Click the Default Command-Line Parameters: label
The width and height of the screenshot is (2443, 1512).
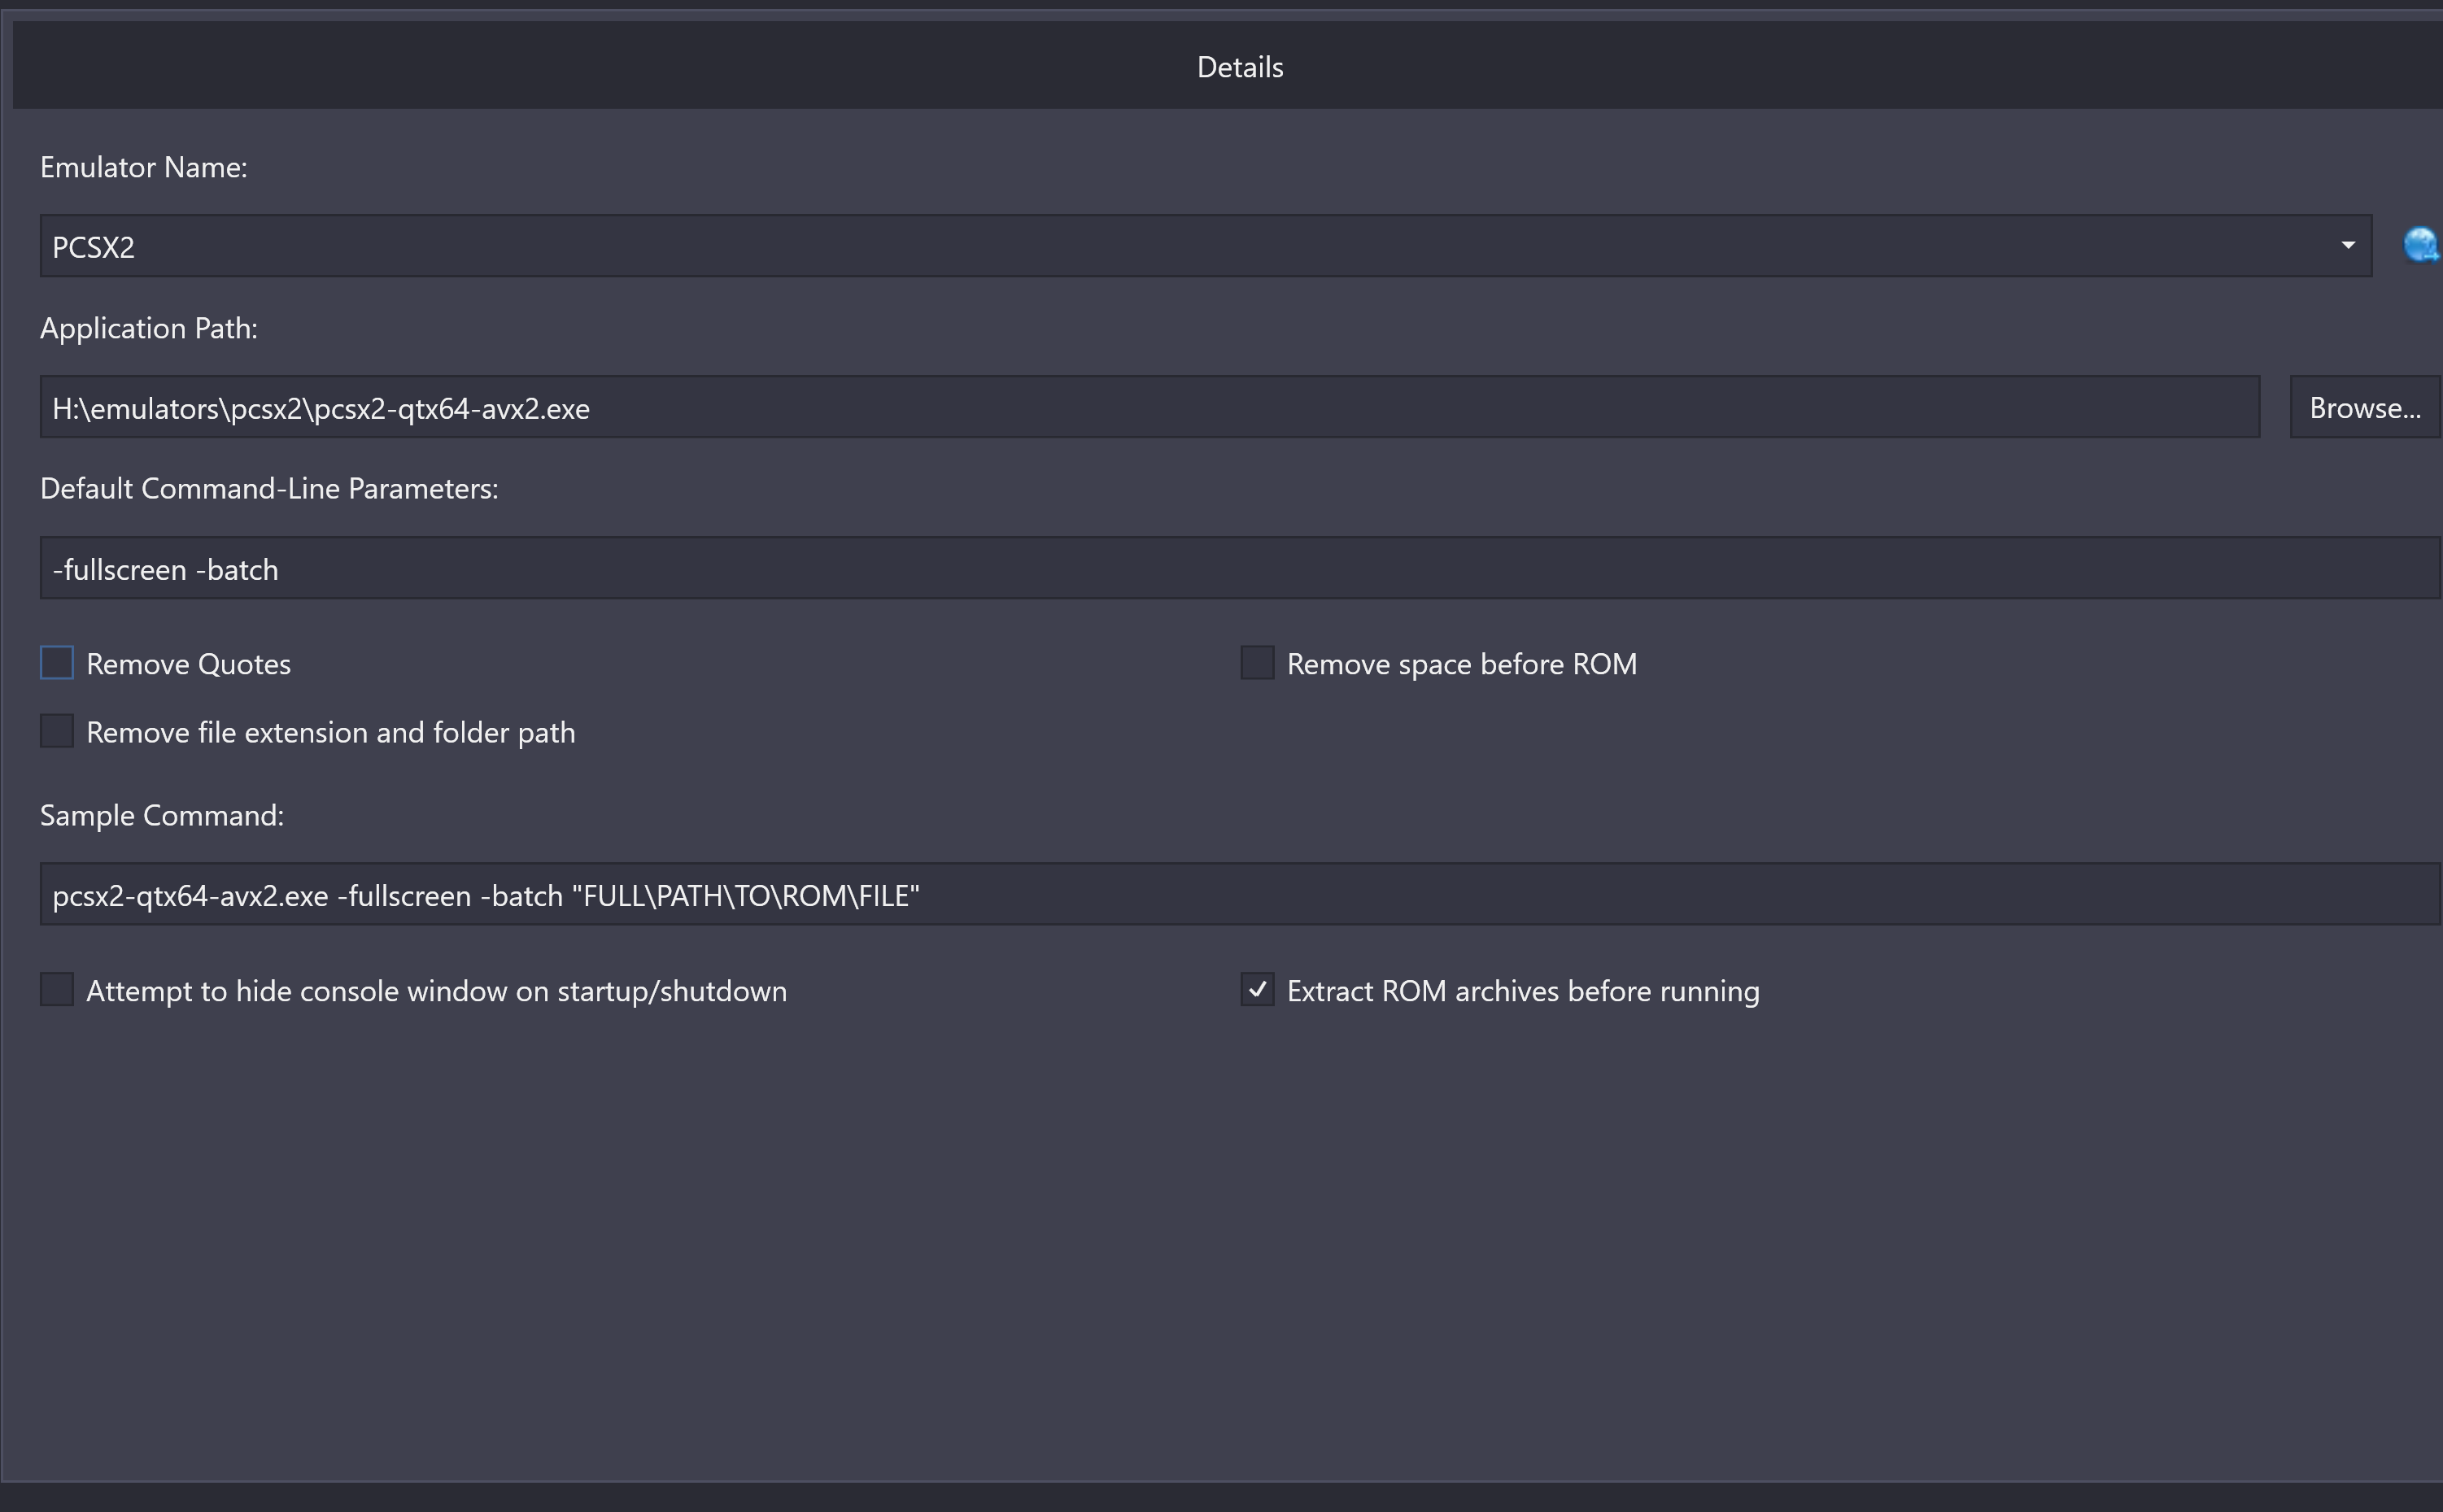(269, 488)
